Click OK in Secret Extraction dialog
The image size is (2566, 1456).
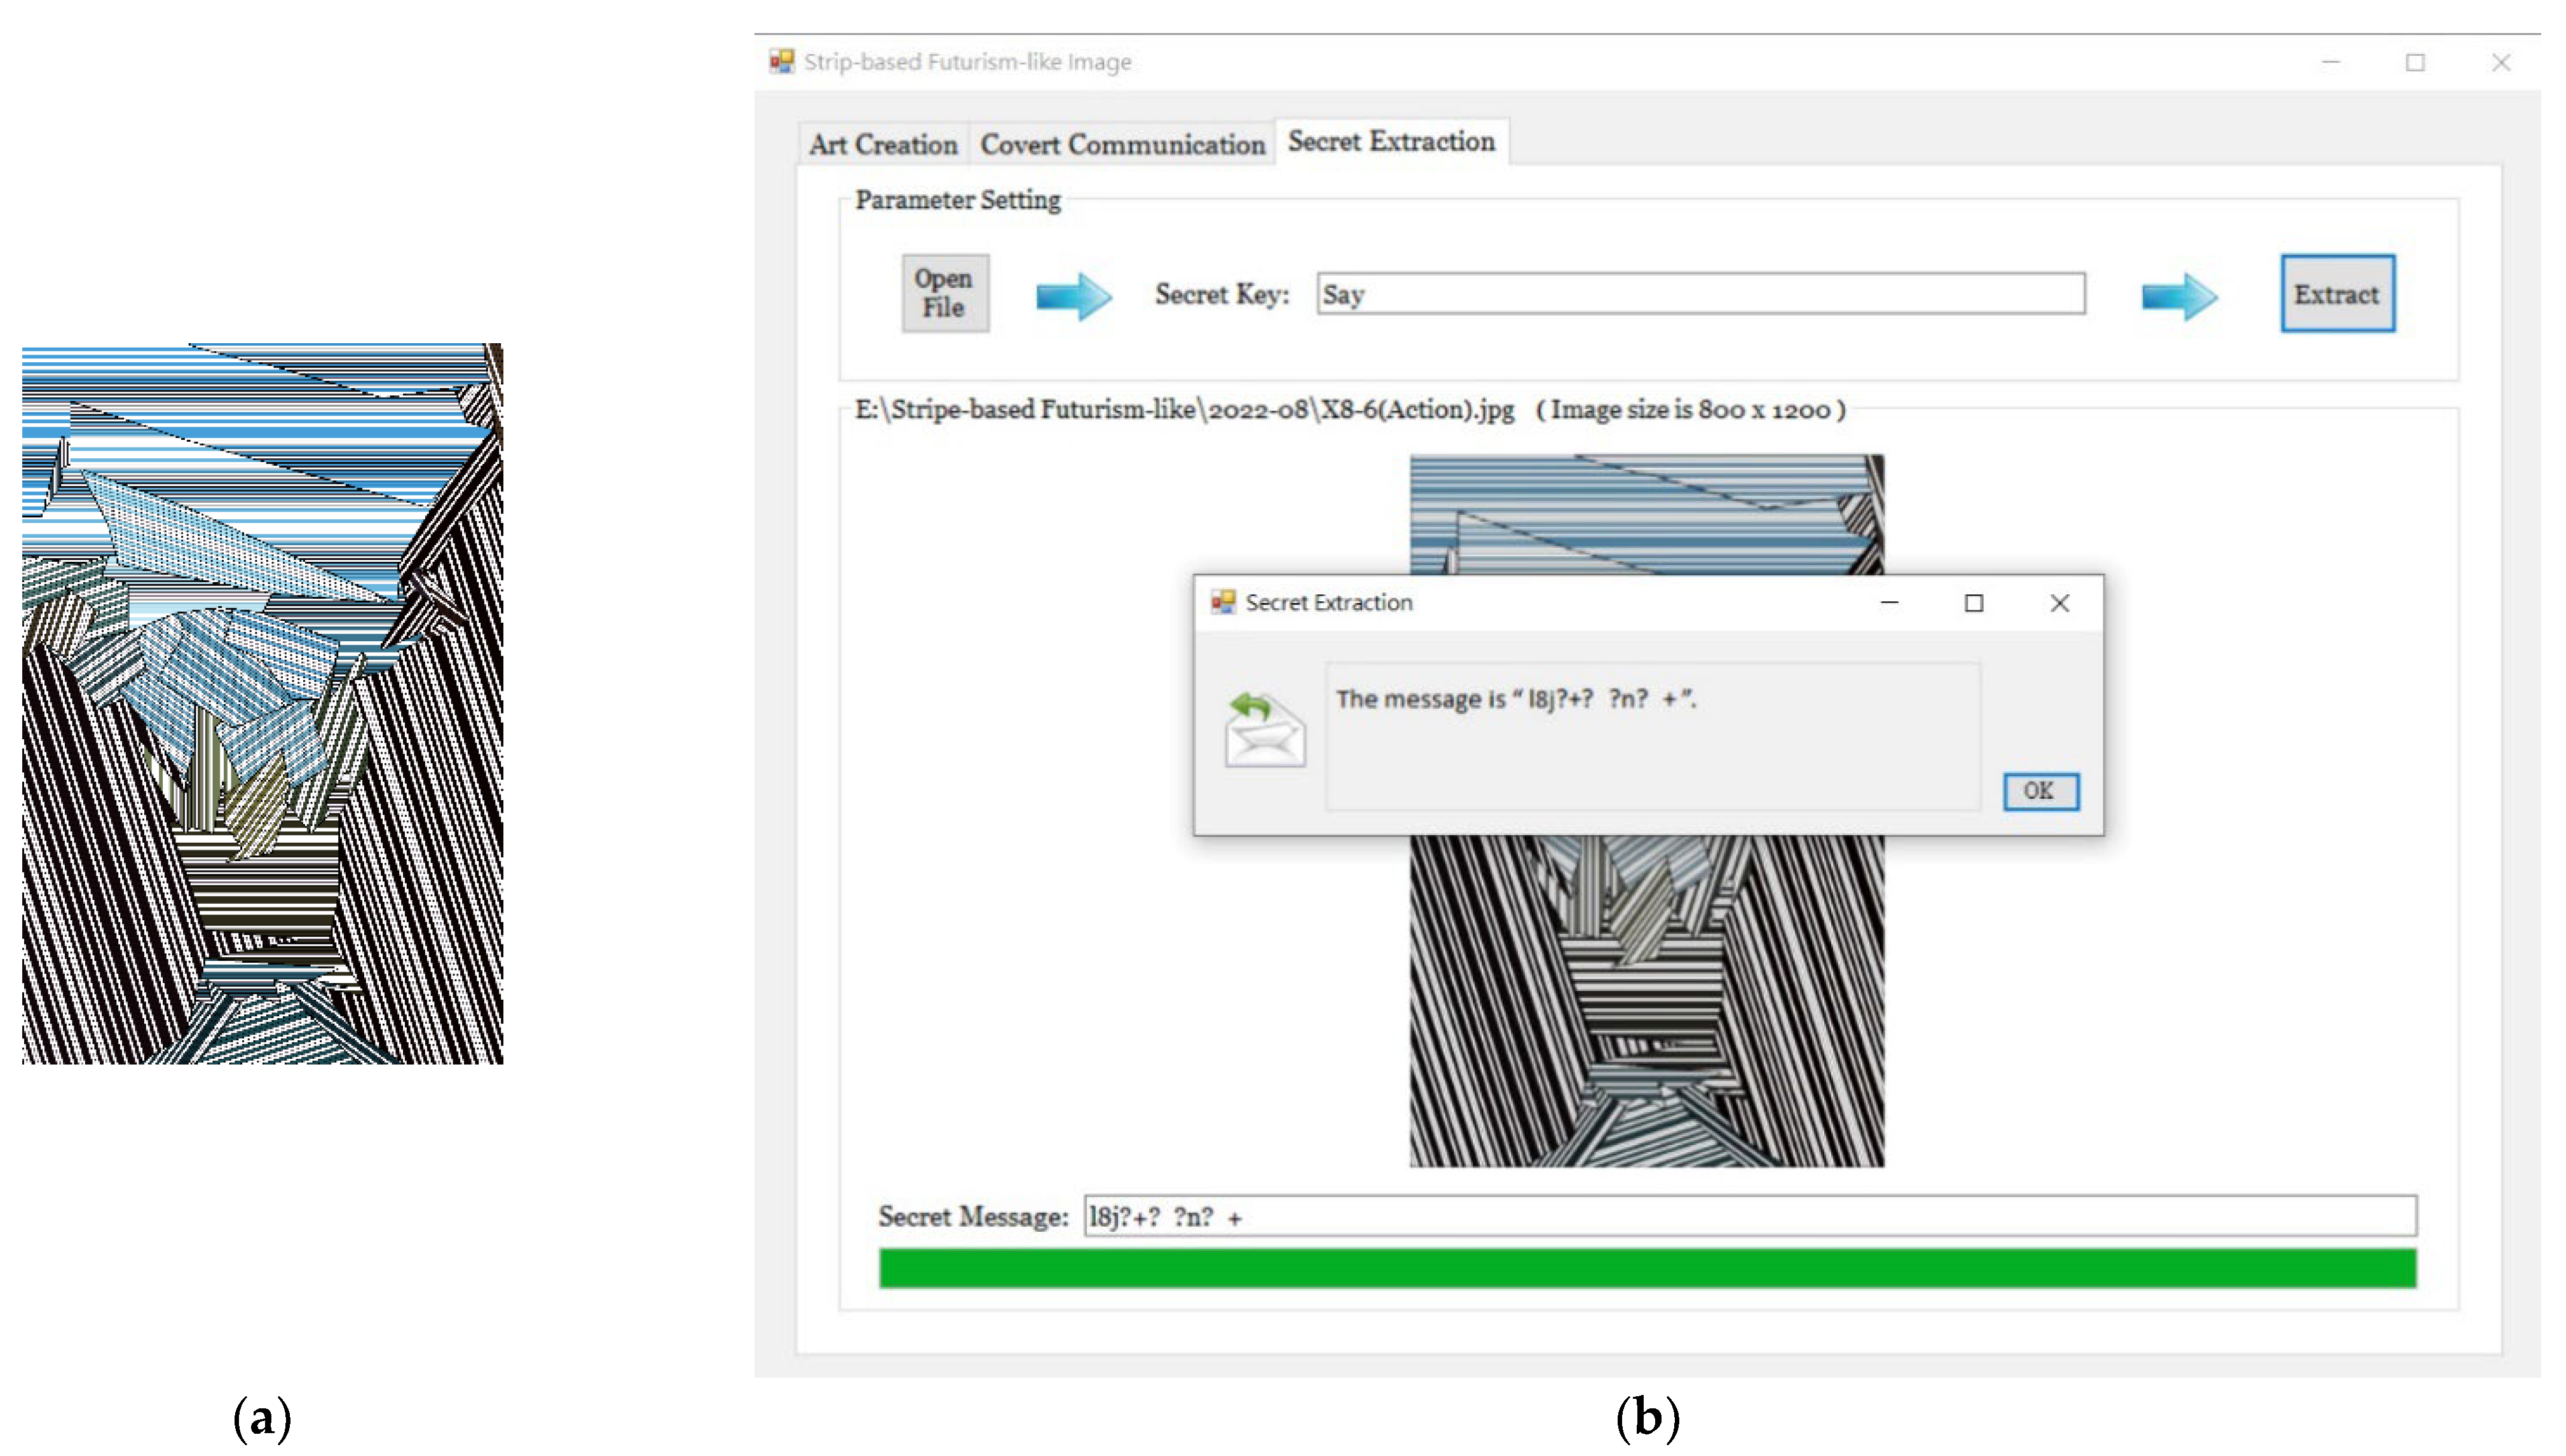pos(2039,791)
